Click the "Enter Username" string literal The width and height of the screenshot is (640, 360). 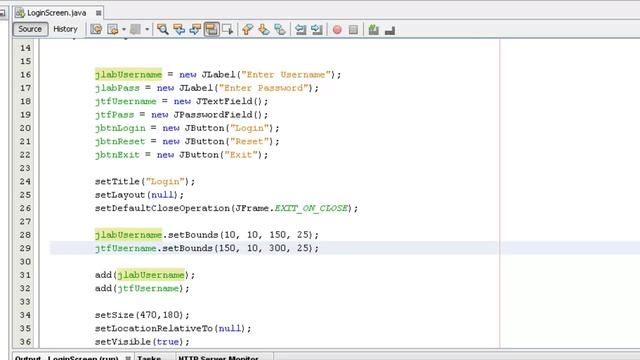click(x=285, y=75)
